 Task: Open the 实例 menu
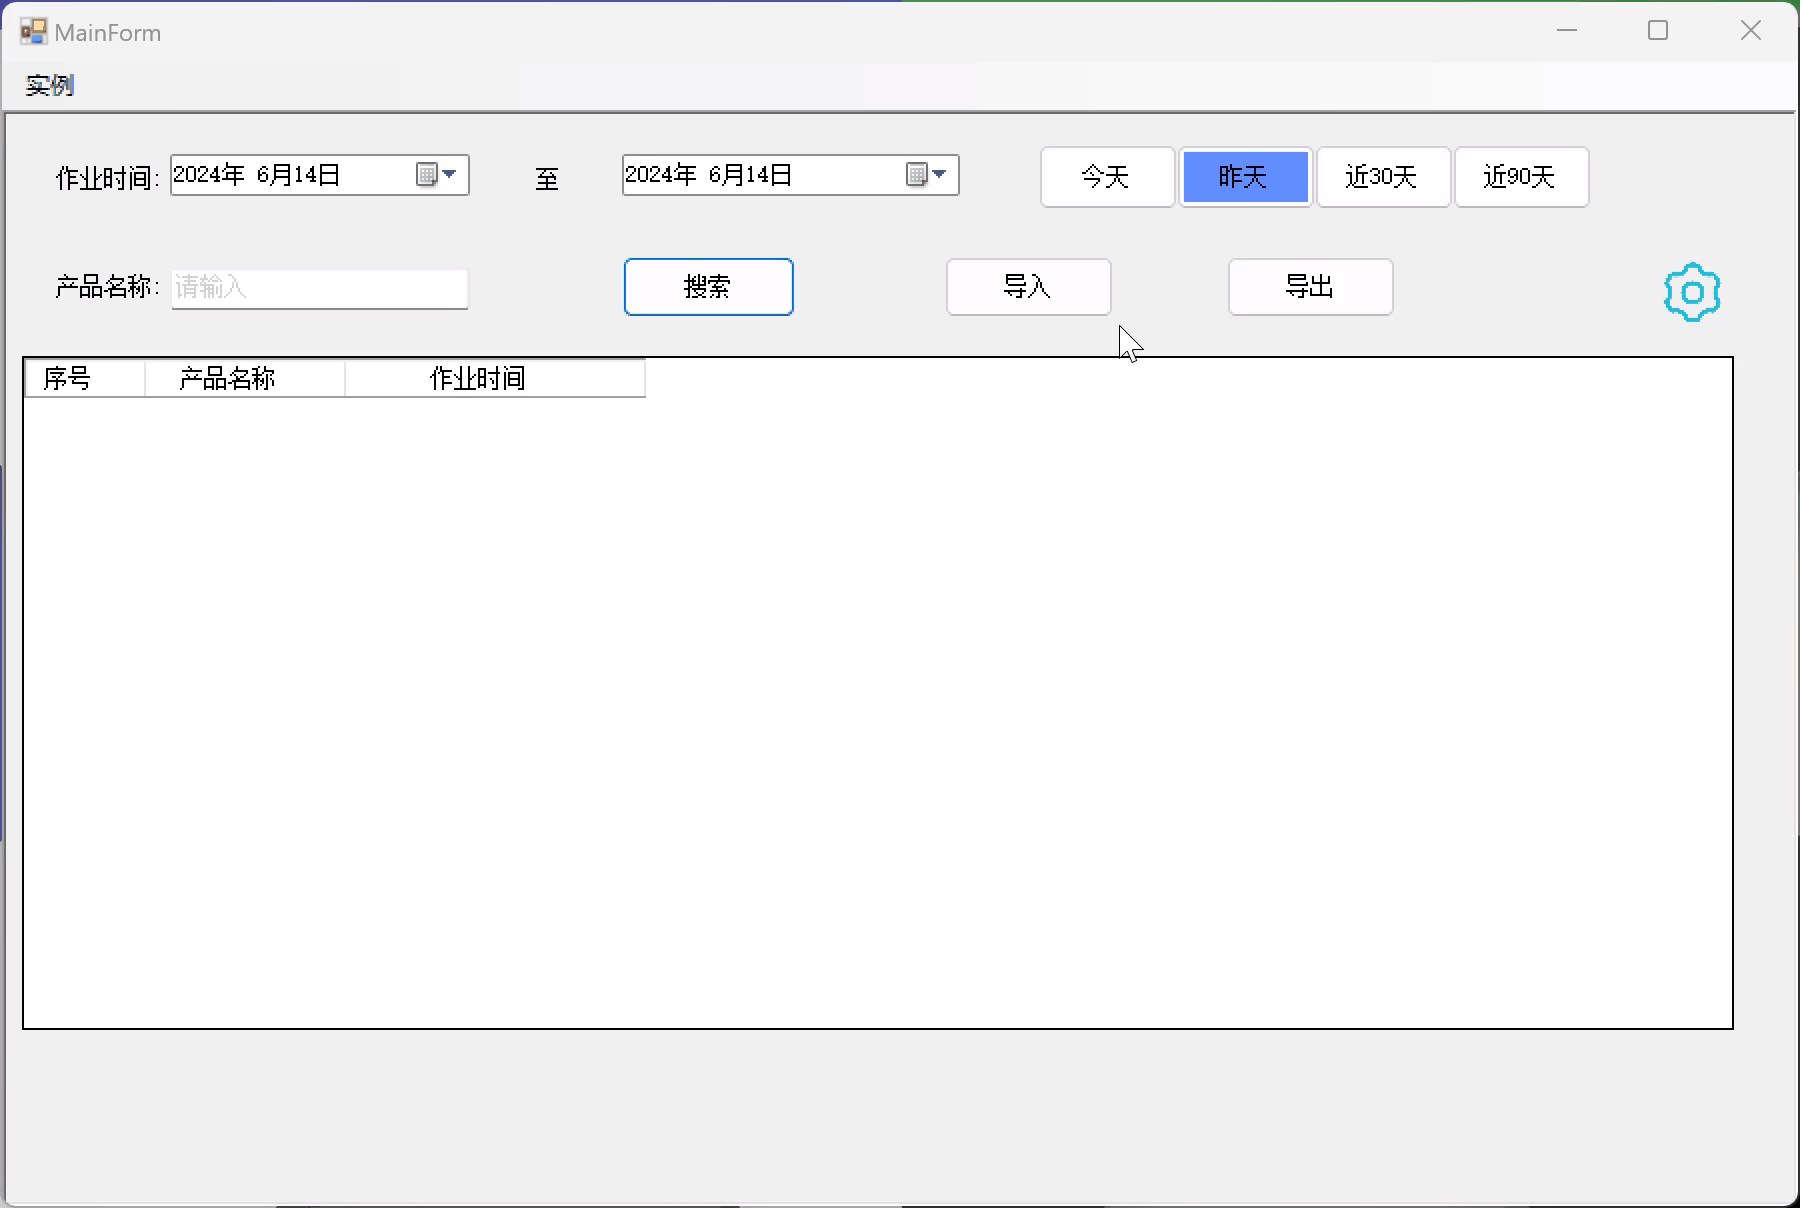point(50,86)
